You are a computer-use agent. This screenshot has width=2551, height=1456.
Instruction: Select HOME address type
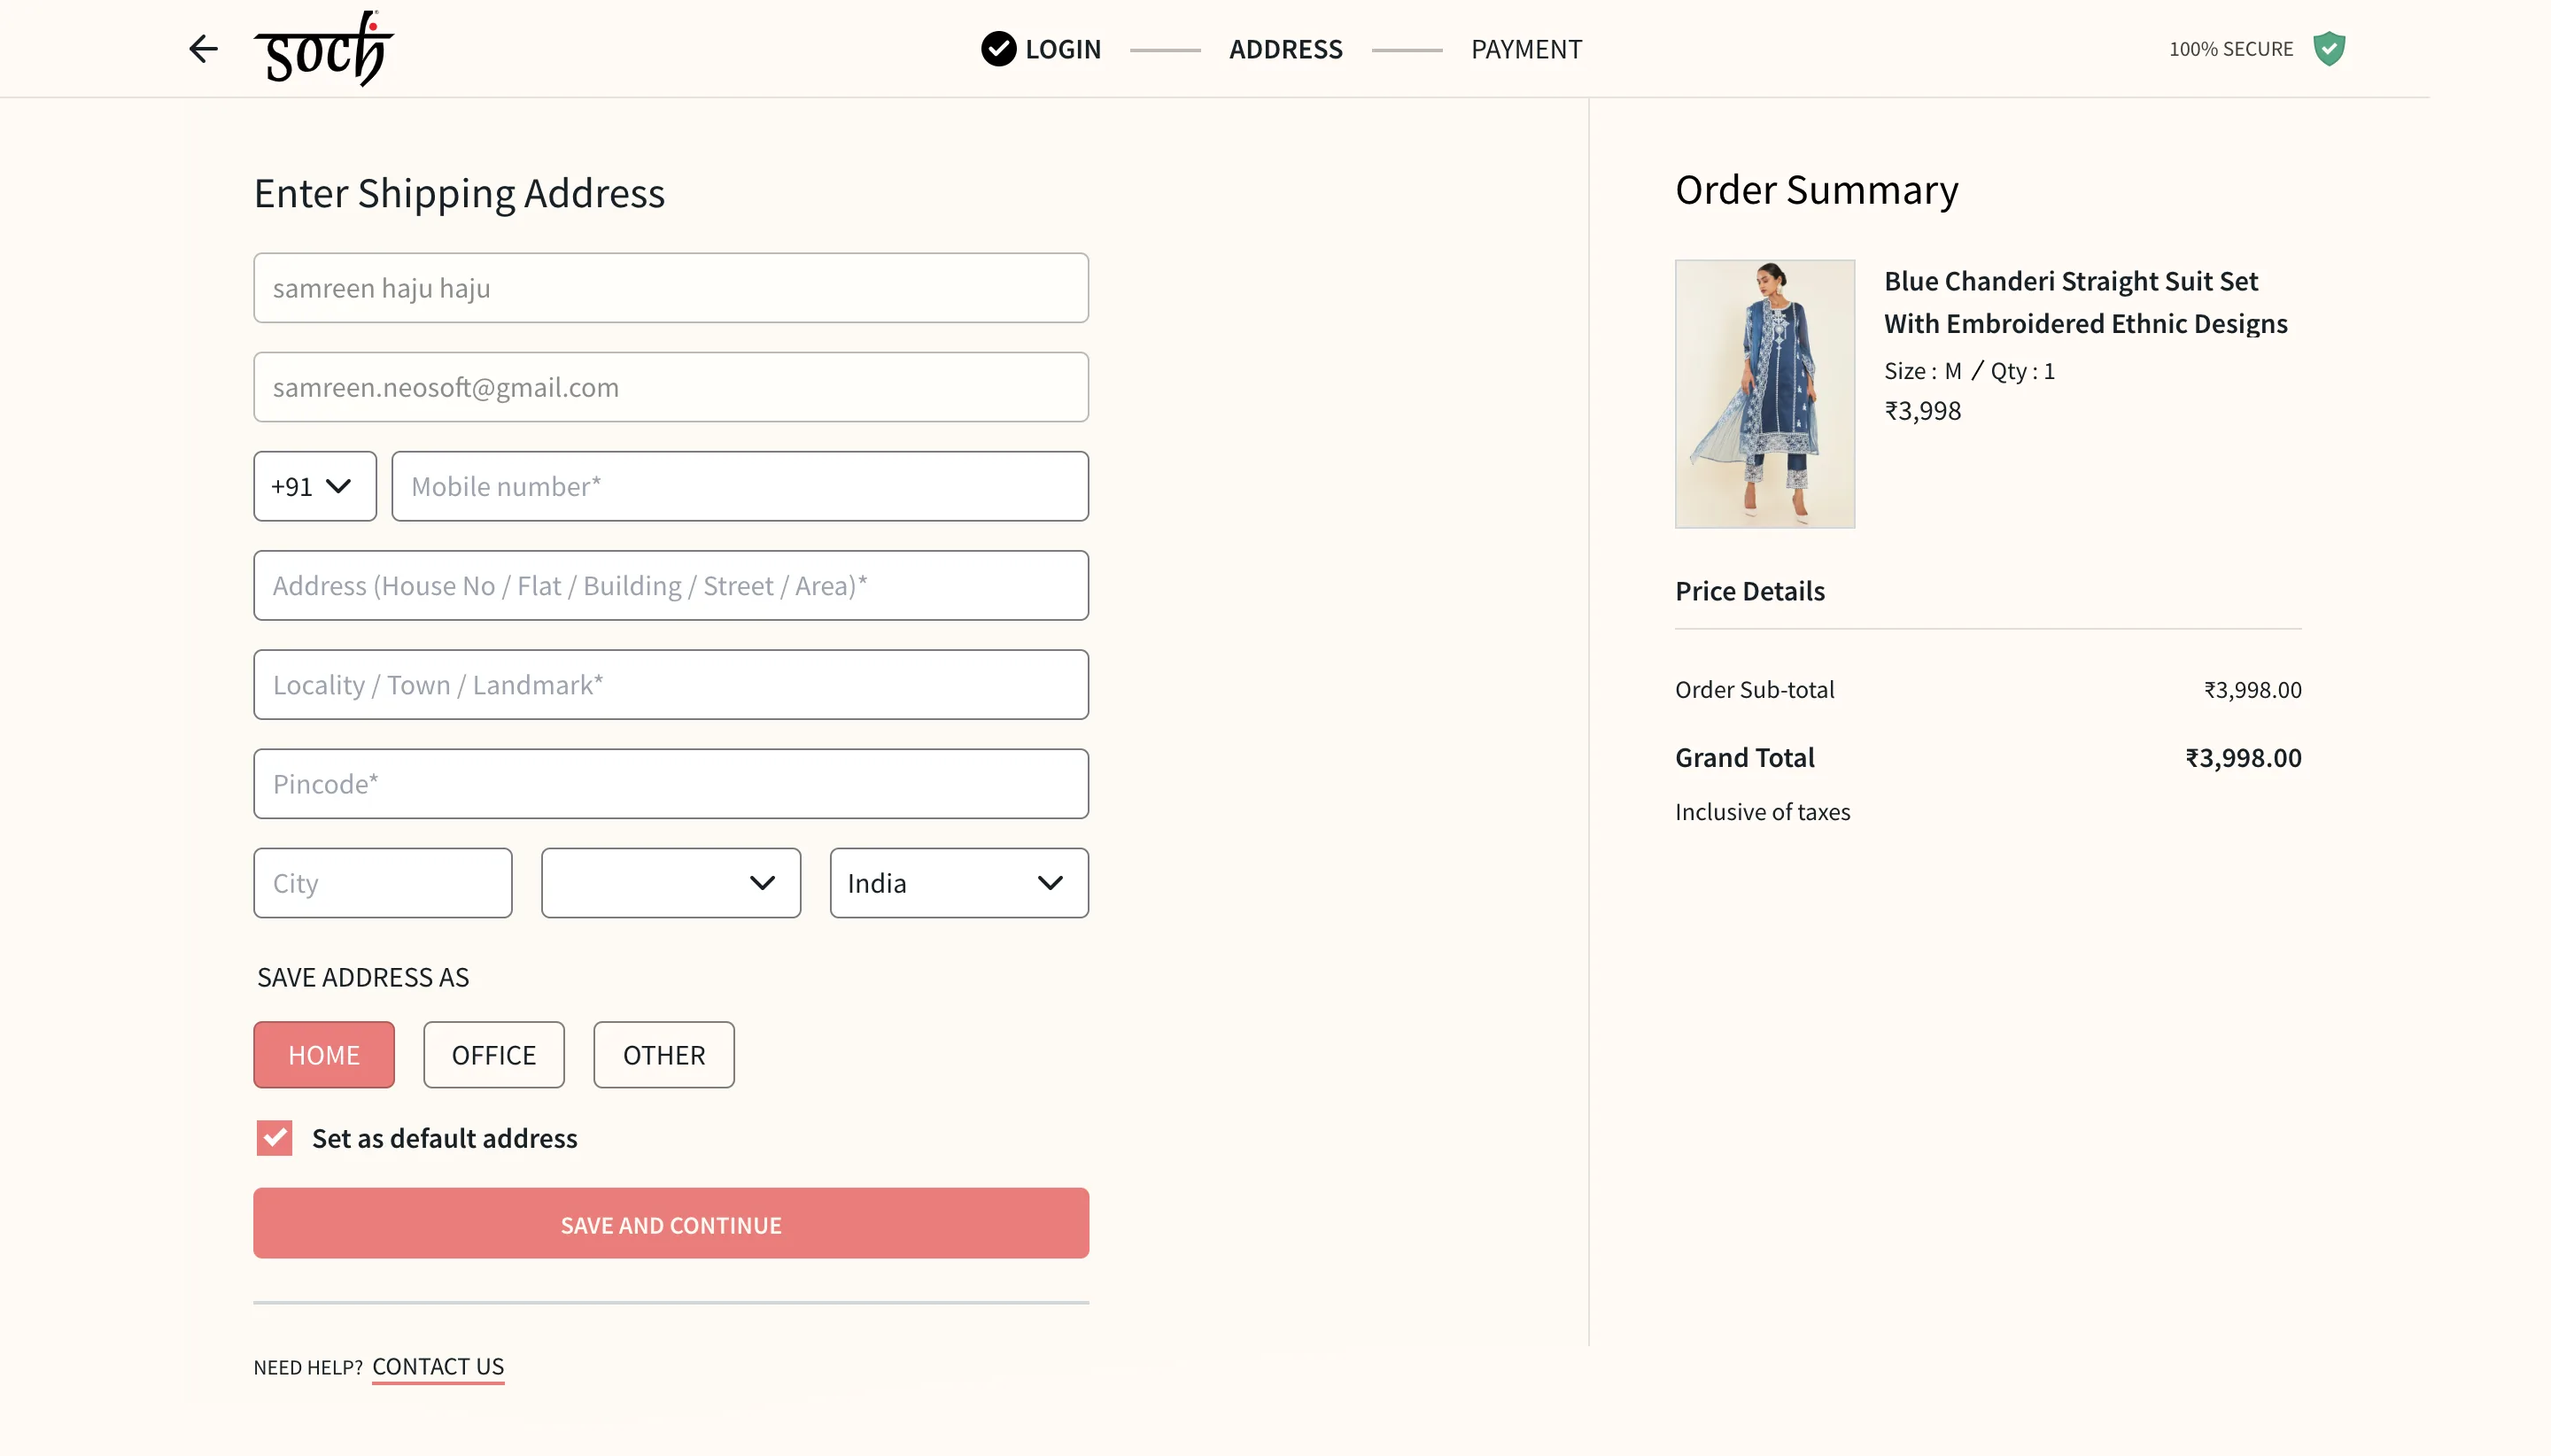pos(324,1055)
